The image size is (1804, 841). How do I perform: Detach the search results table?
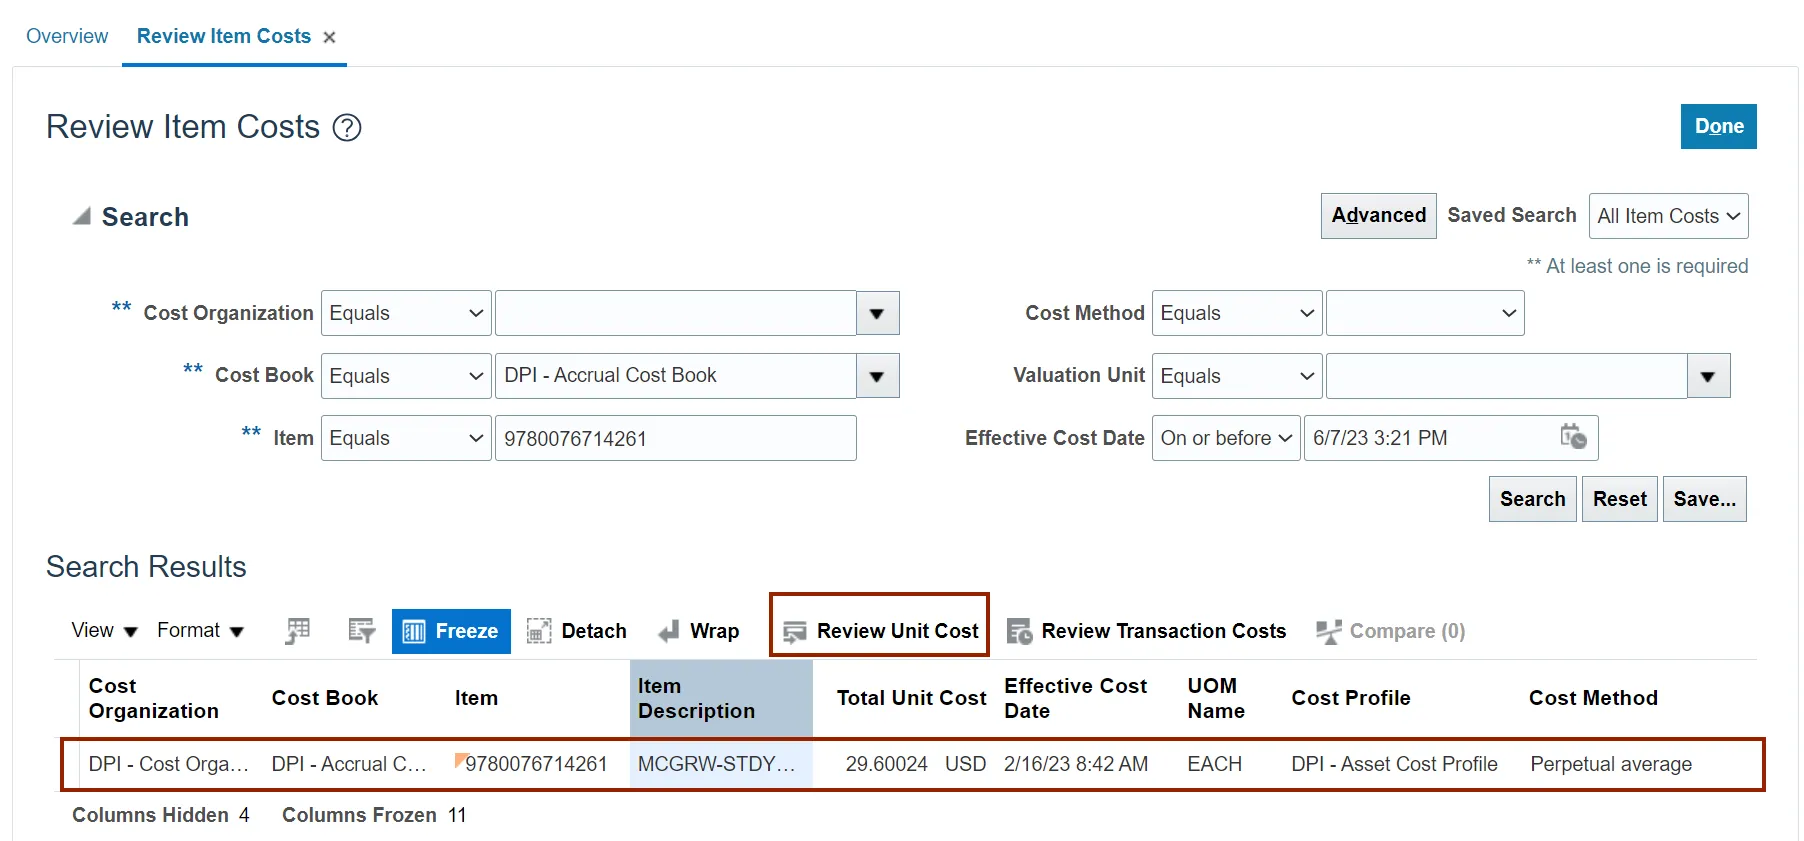(577, 631)
